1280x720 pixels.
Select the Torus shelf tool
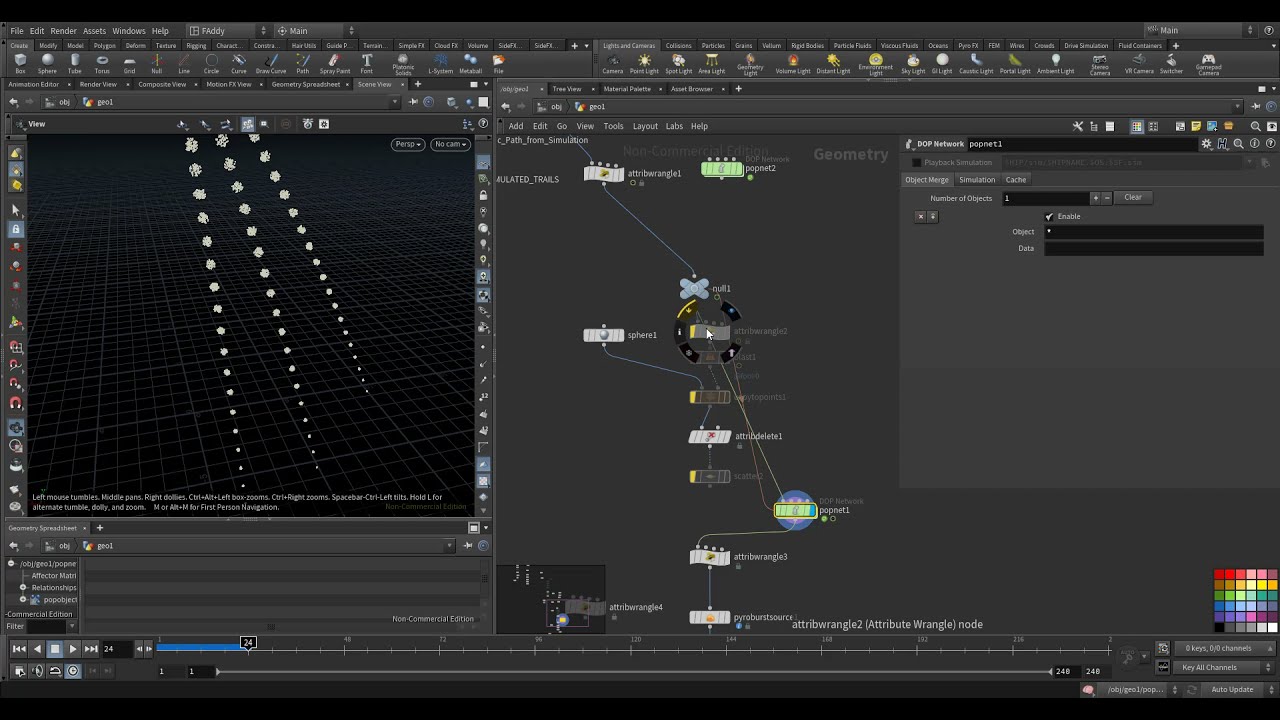tap(102, 64)
